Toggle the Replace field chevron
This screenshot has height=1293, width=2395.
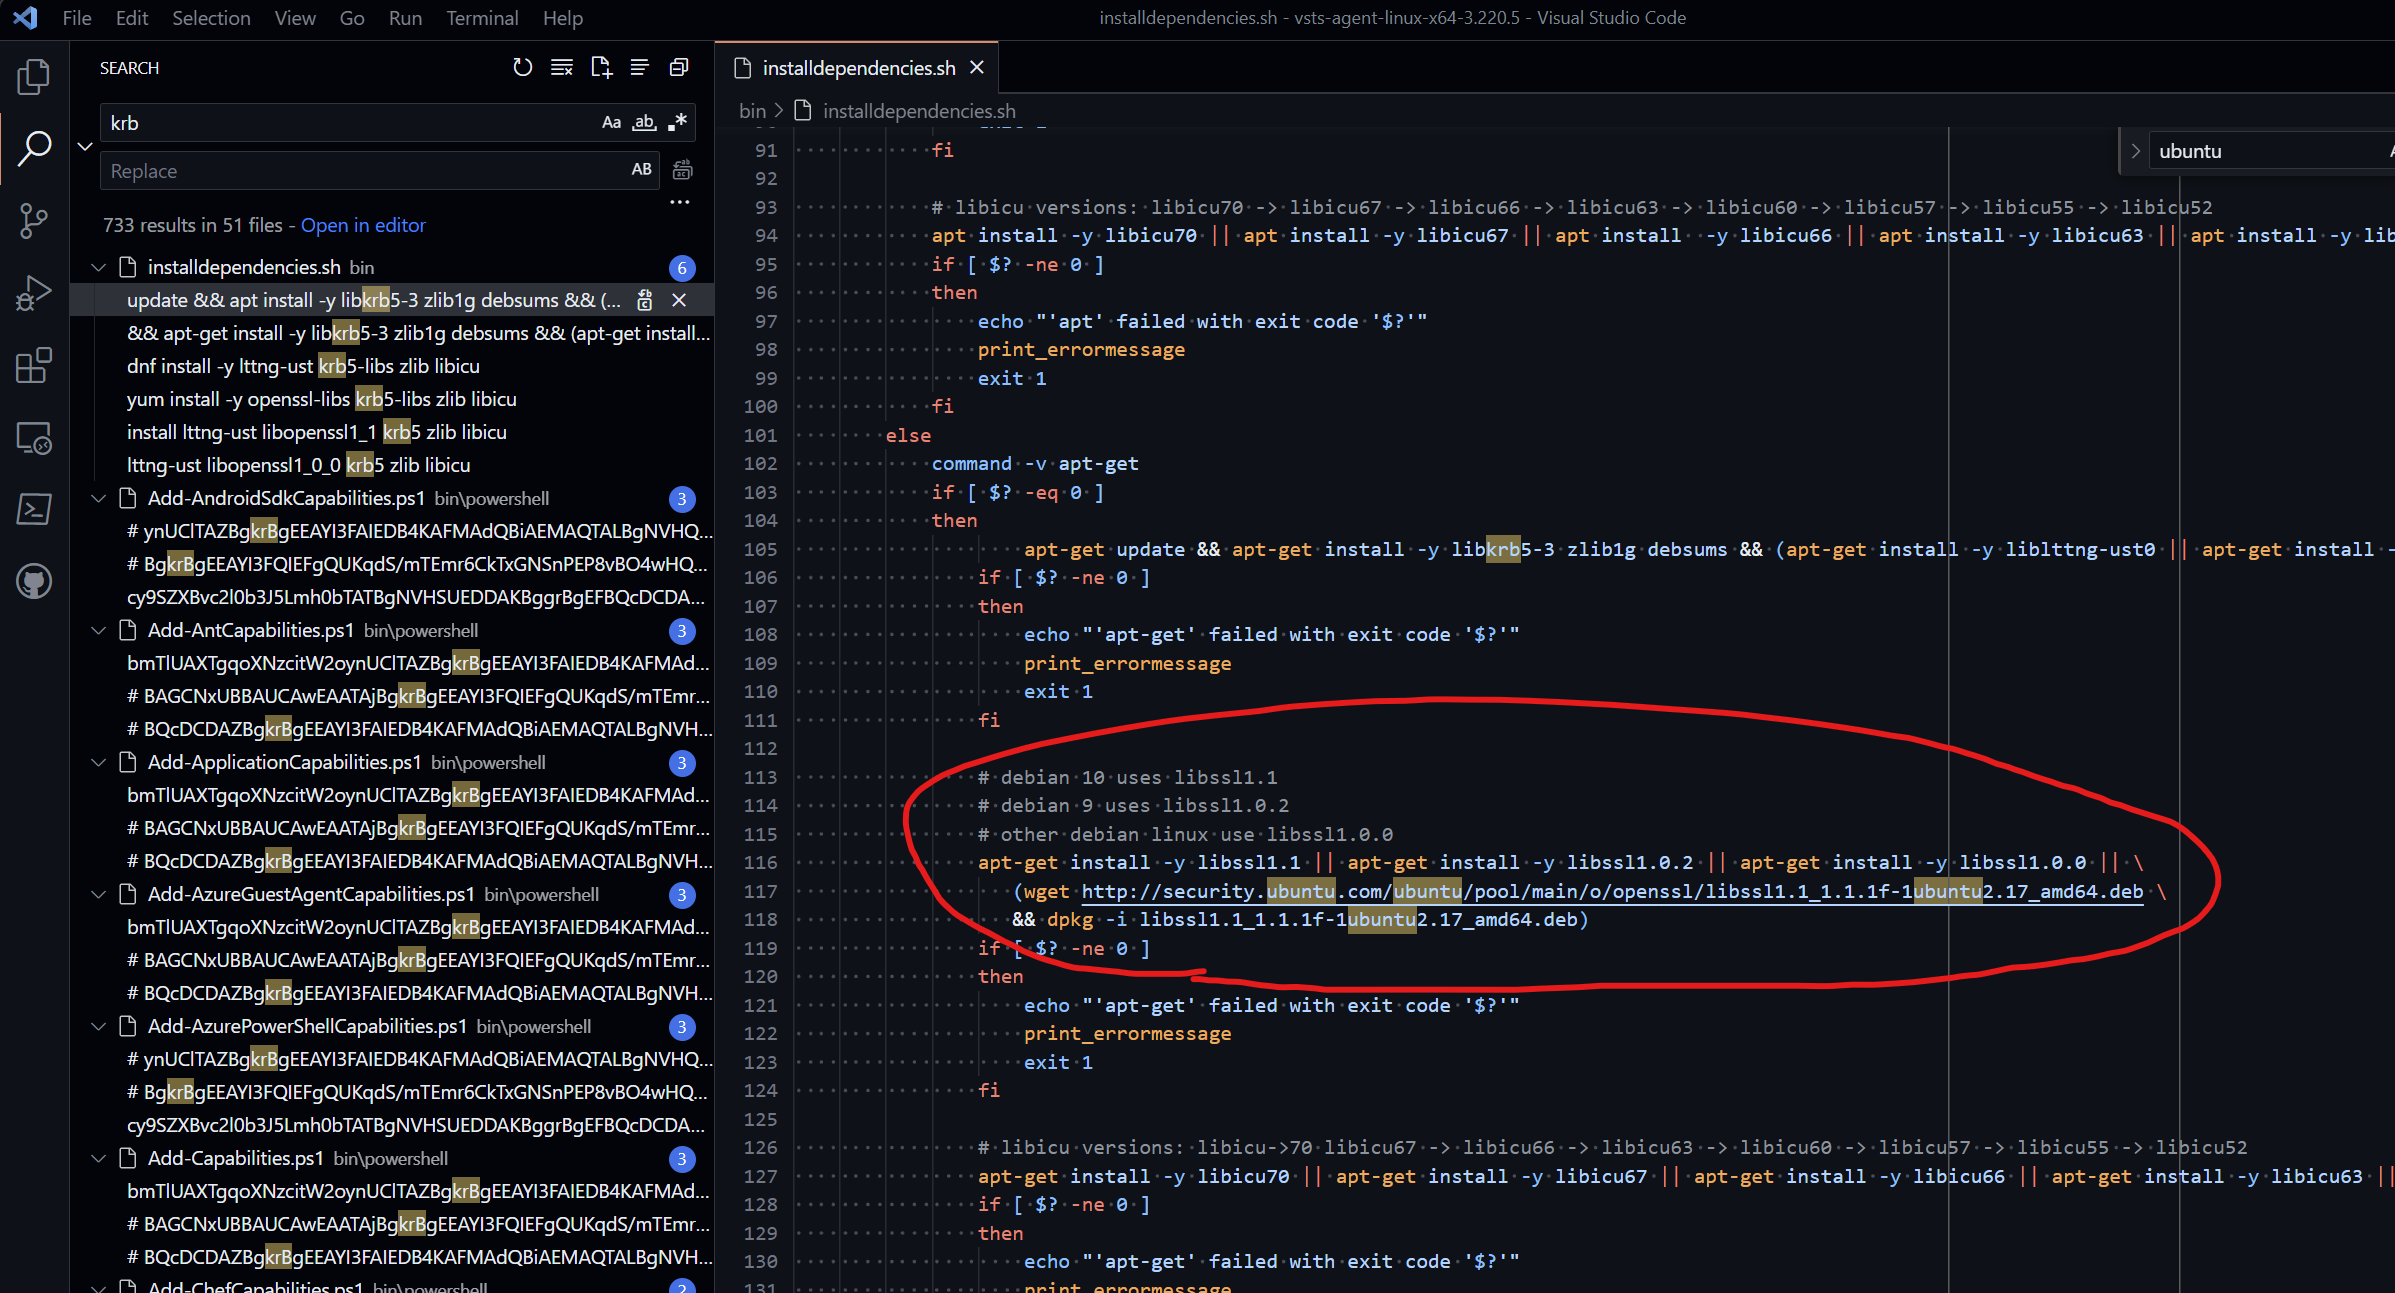[85, 147]
